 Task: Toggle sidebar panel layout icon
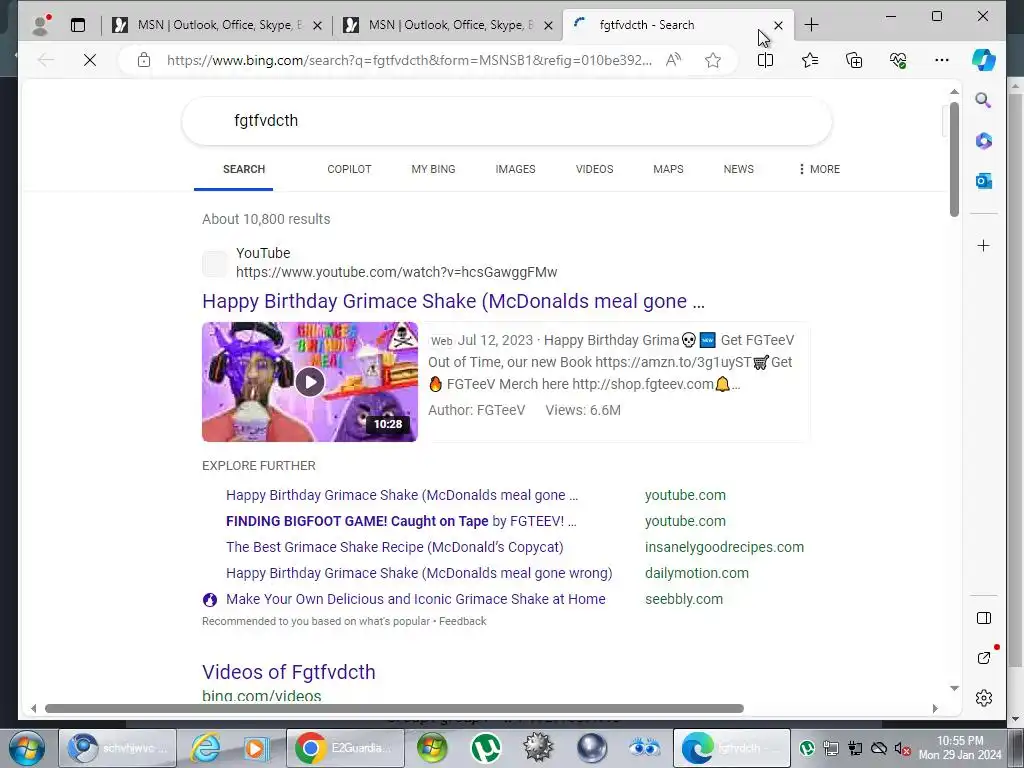(984, 618)
